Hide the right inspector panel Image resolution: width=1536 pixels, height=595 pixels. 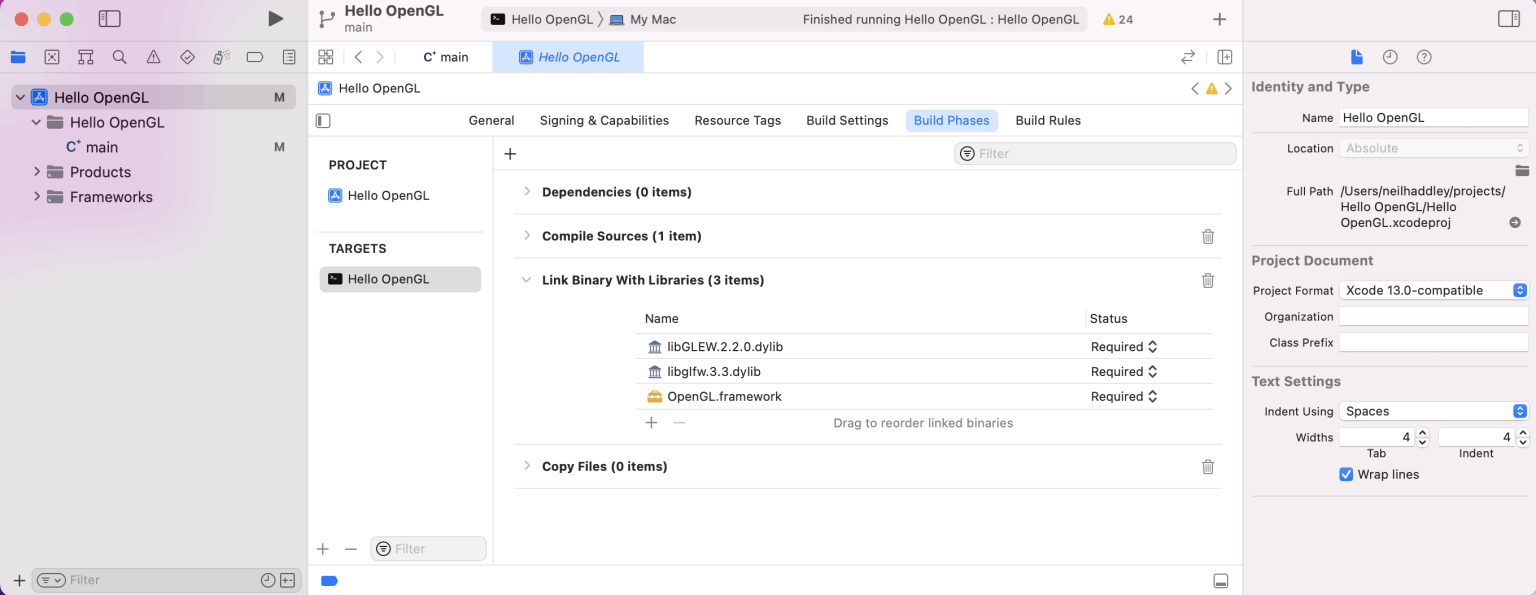(1509, 19)
